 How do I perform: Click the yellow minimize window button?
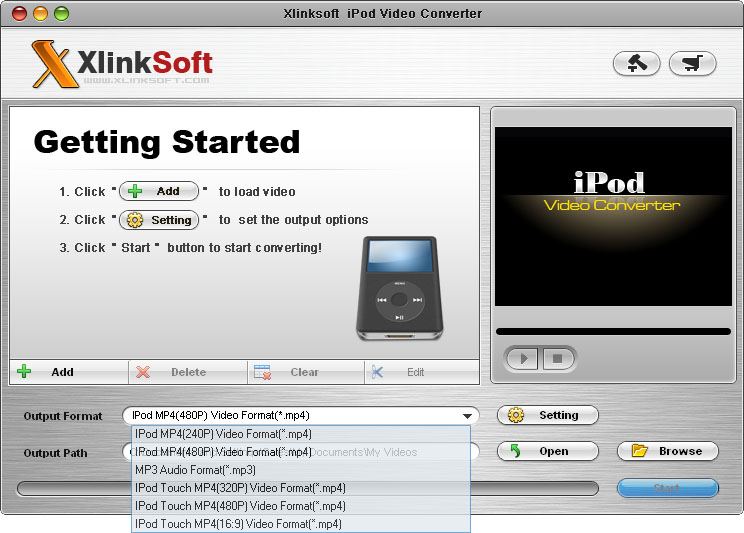click(x=40, y=14)
